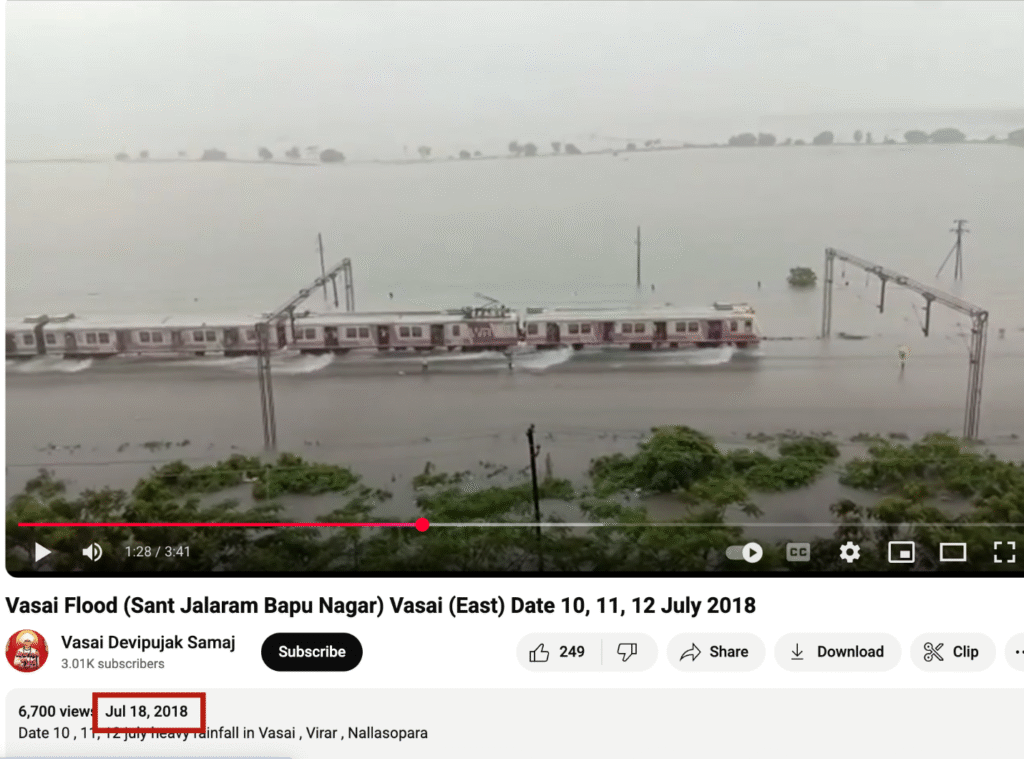The height and width of the screenshot is (759, 1024).
Task: Click the Vasai Devipujak Samaj channel name
Action: 148,643
